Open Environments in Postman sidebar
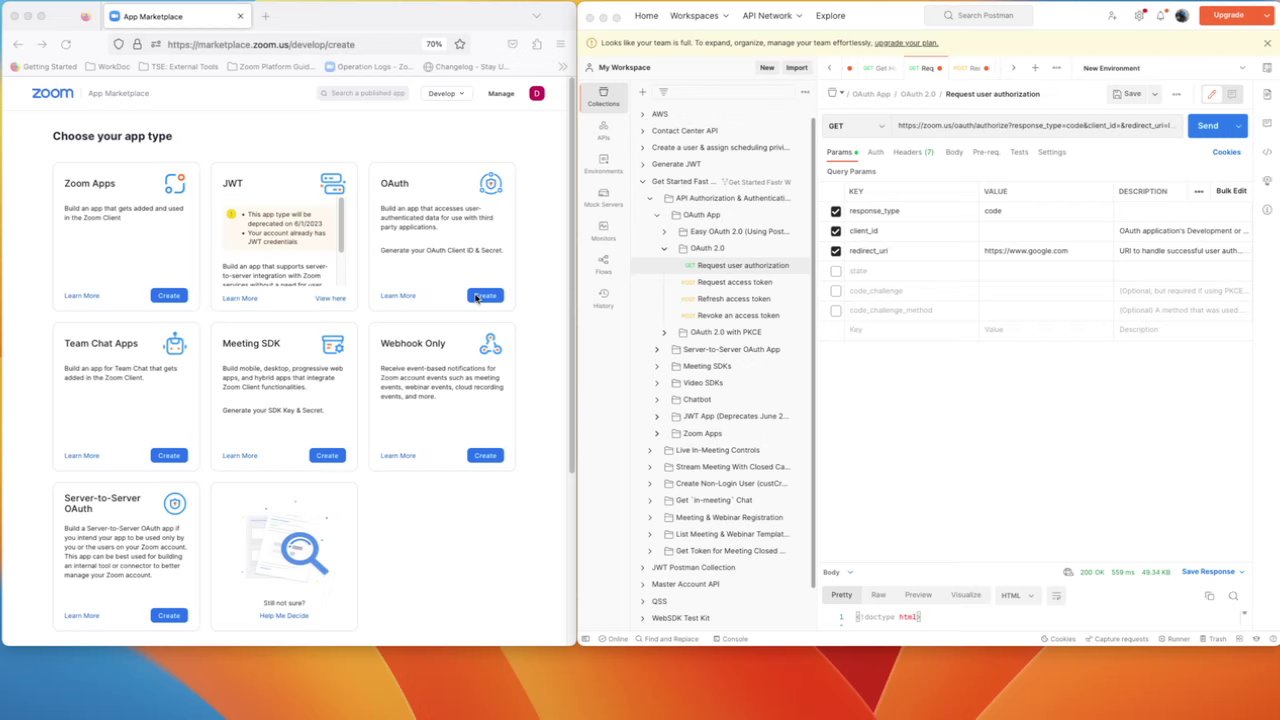The width and height of the screenshot is (1280, 720). (603, 163)
